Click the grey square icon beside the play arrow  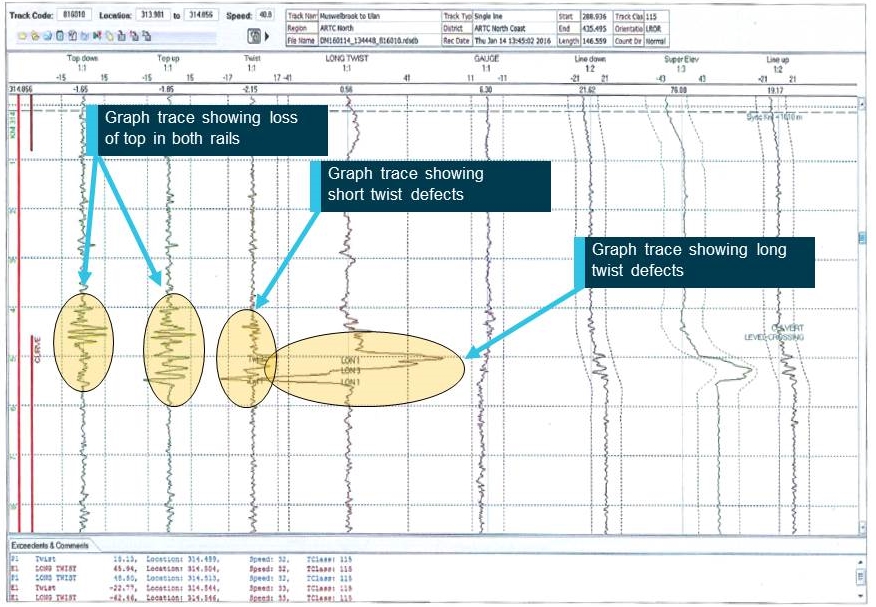(x=254, y=36)
